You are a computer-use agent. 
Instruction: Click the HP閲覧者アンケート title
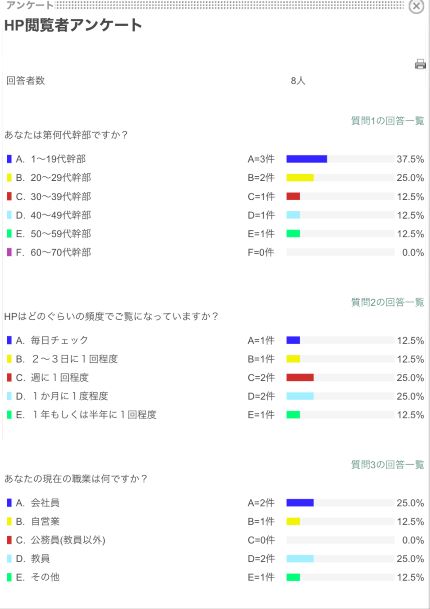[73, 26]
